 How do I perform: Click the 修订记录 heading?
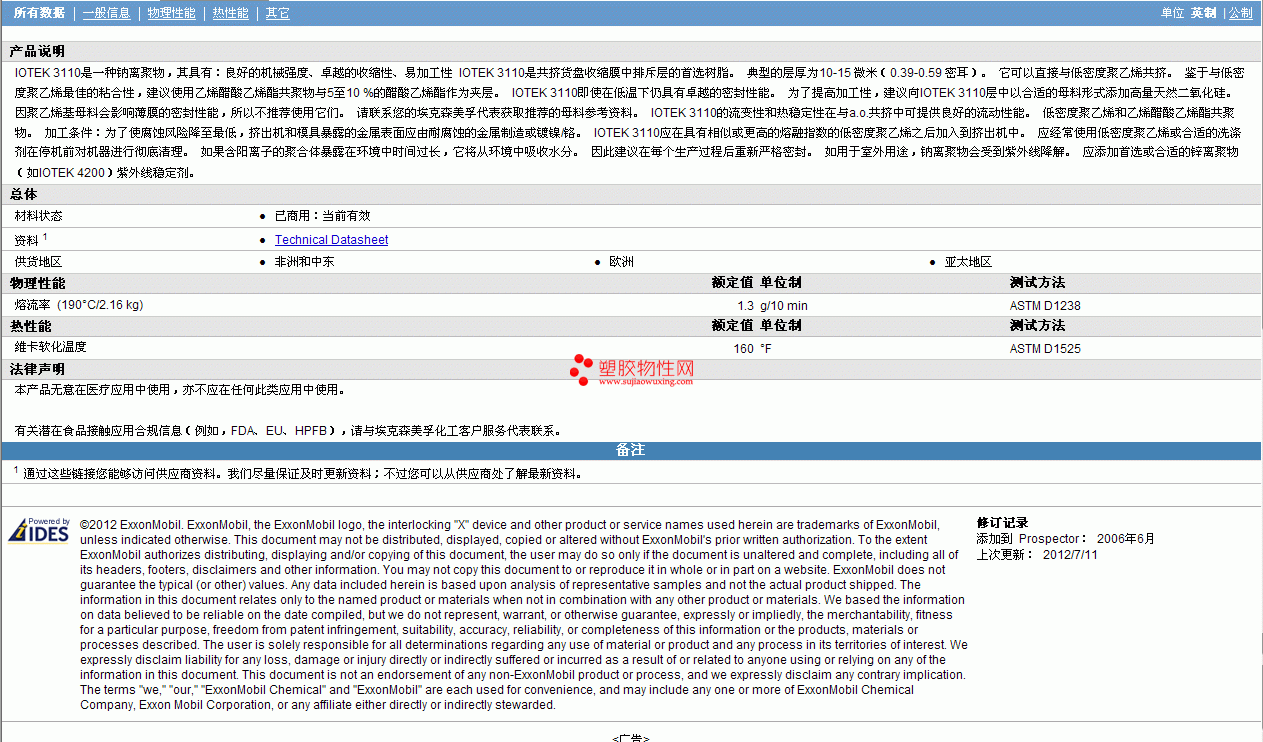pyautogui.click(x=1002, y=523)
